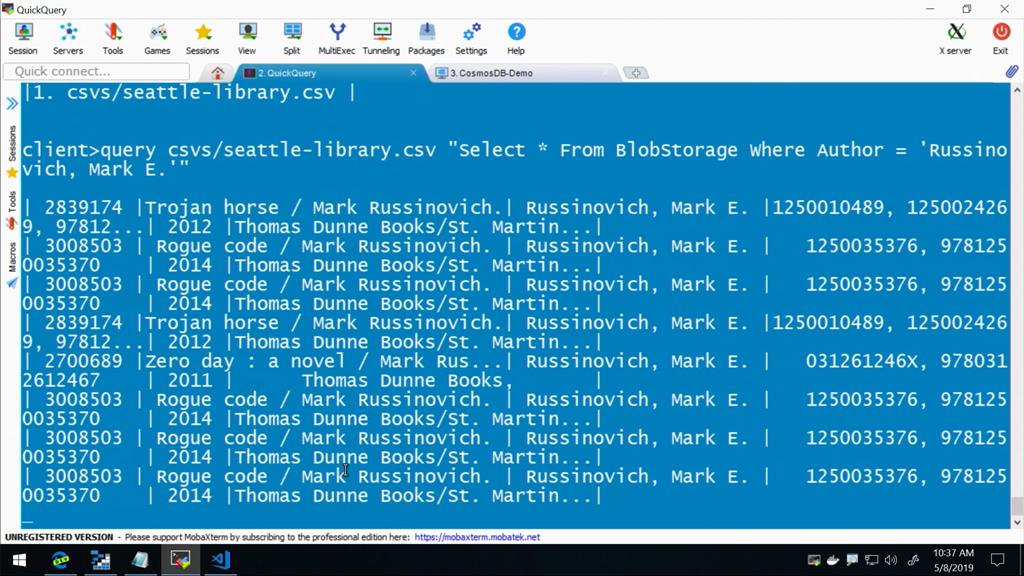Click the 'UNREGISTERED VERSION' status text
1024x576 pixels.
[59, 537]
